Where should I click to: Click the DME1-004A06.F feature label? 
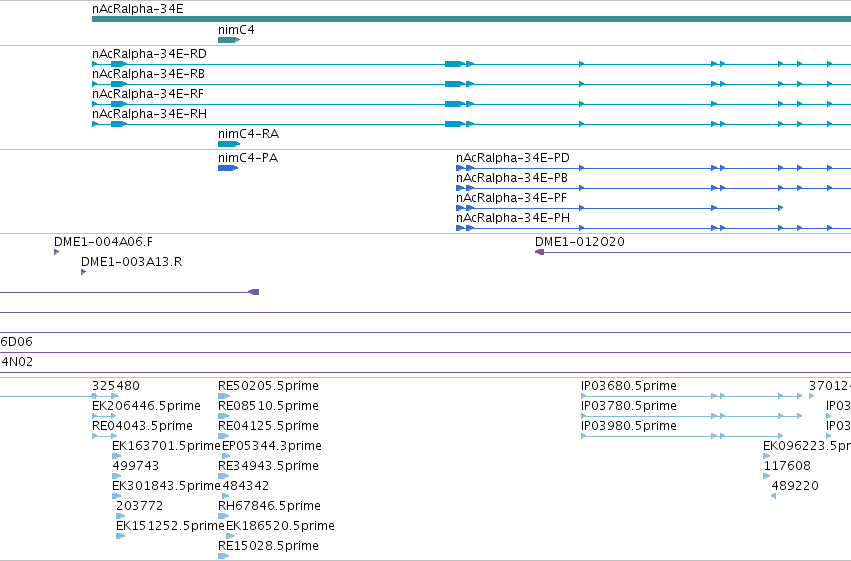[x=103, y=242]
